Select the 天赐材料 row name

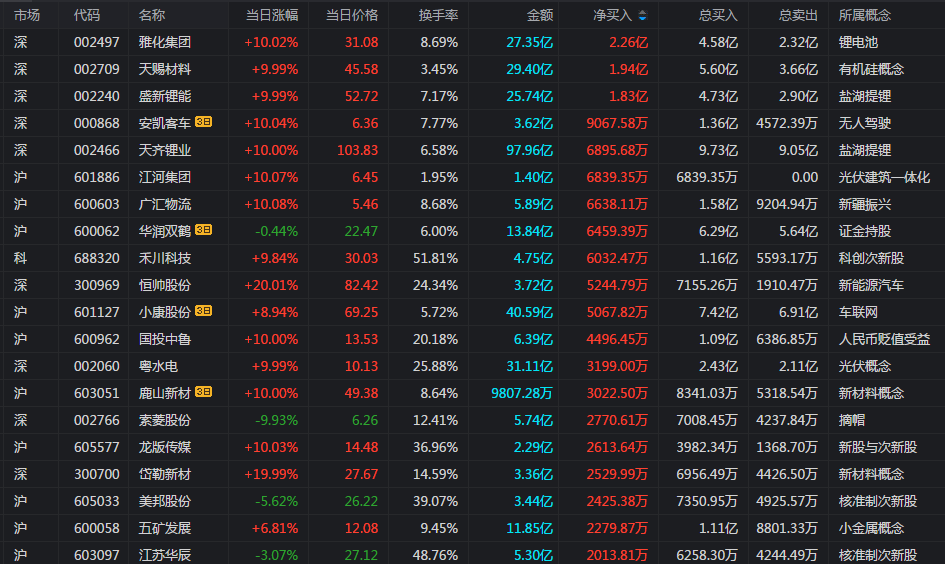tap(165, 69)
